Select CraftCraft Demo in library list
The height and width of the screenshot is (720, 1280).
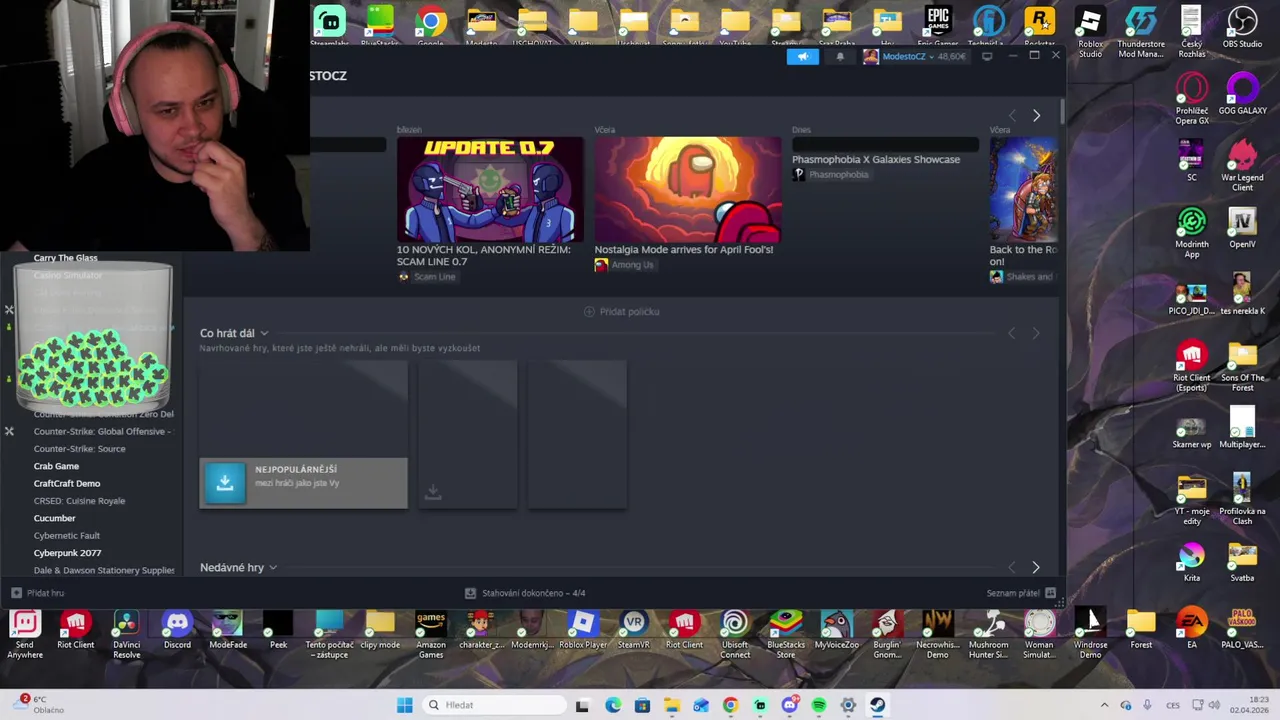67,483
